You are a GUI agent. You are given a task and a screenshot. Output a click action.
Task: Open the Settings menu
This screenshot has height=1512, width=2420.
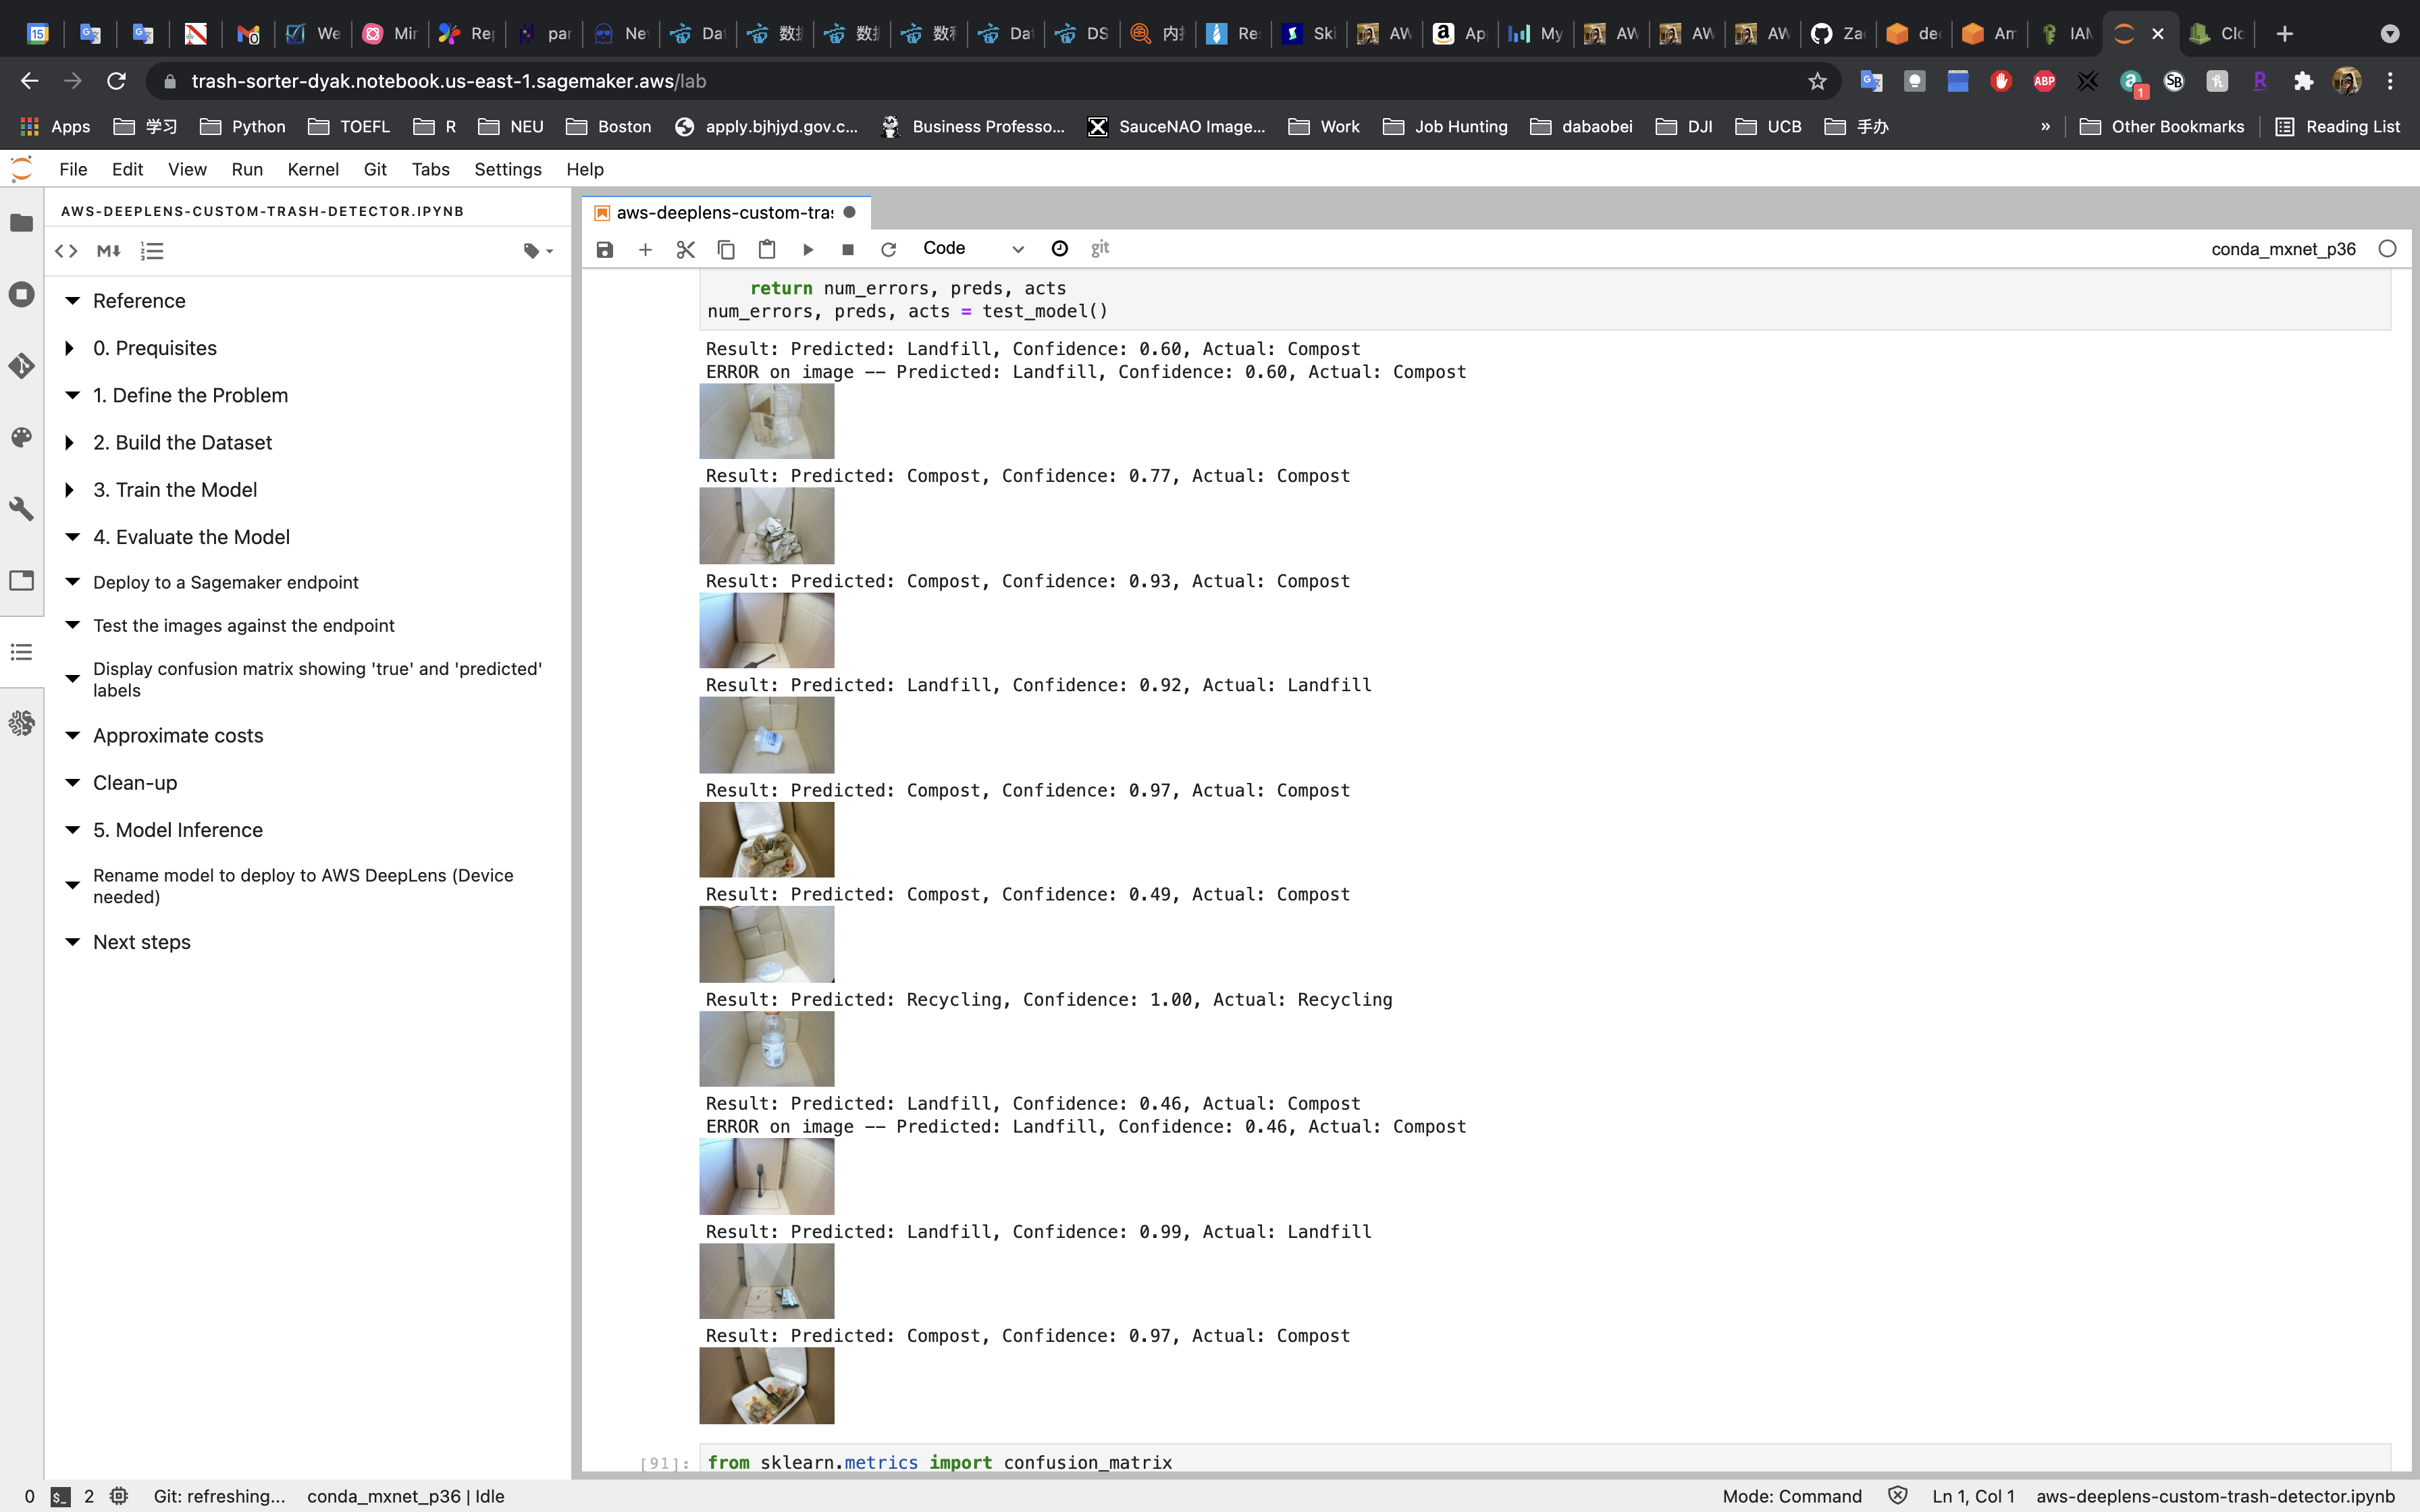point(507,169)
